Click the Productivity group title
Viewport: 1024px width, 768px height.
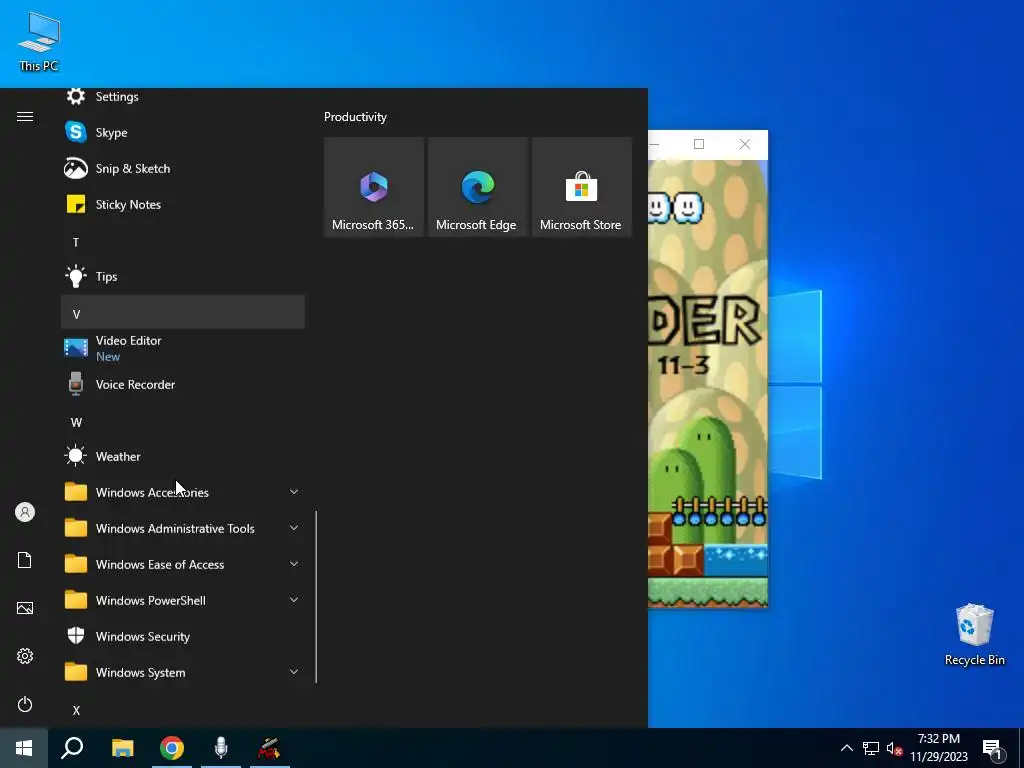(355, 117)
